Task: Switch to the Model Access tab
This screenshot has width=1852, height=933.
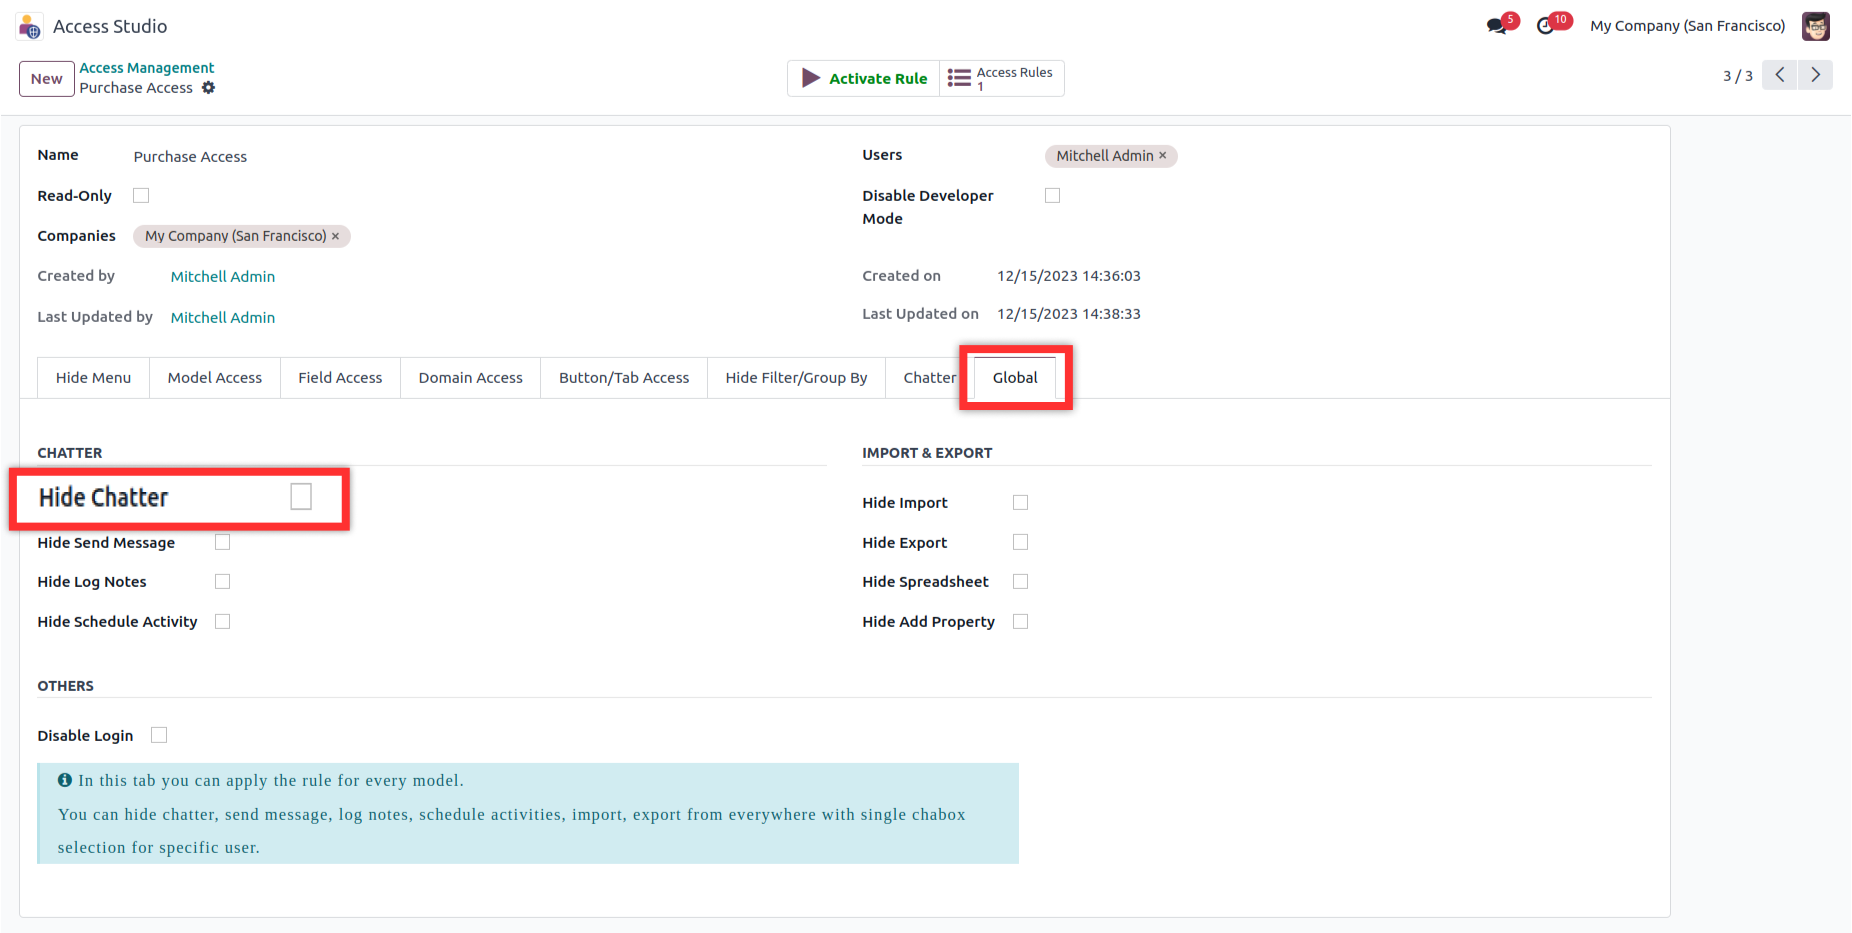Action: [x=214, y=378]
